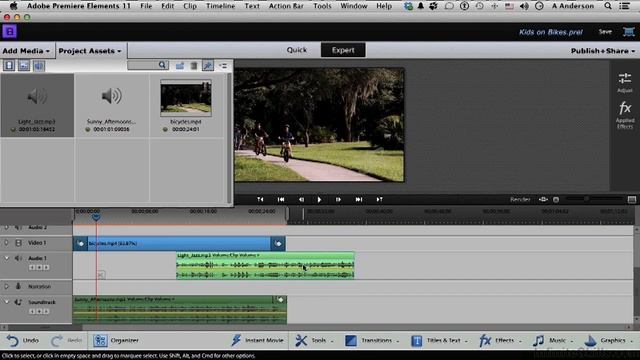The image size is (640, 360).
Task: Click the Save button
Action: 605,32
